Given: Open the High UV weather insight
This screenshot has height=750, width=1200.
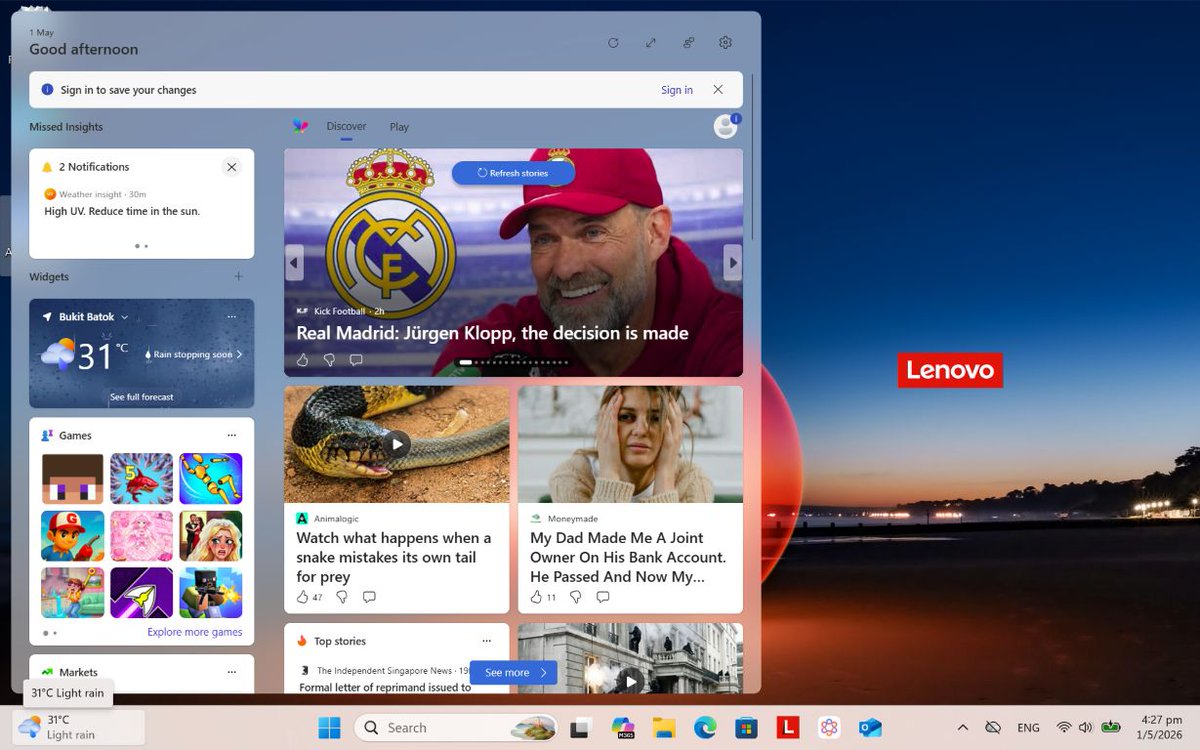Looking at the screenshot, I should click(122, 211).
